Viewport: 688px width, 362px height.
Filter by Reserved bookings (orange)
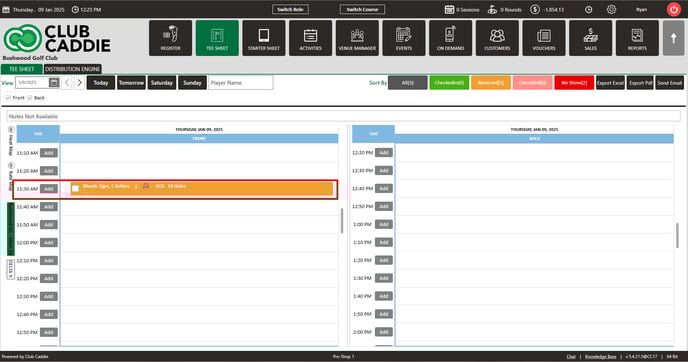491,82
